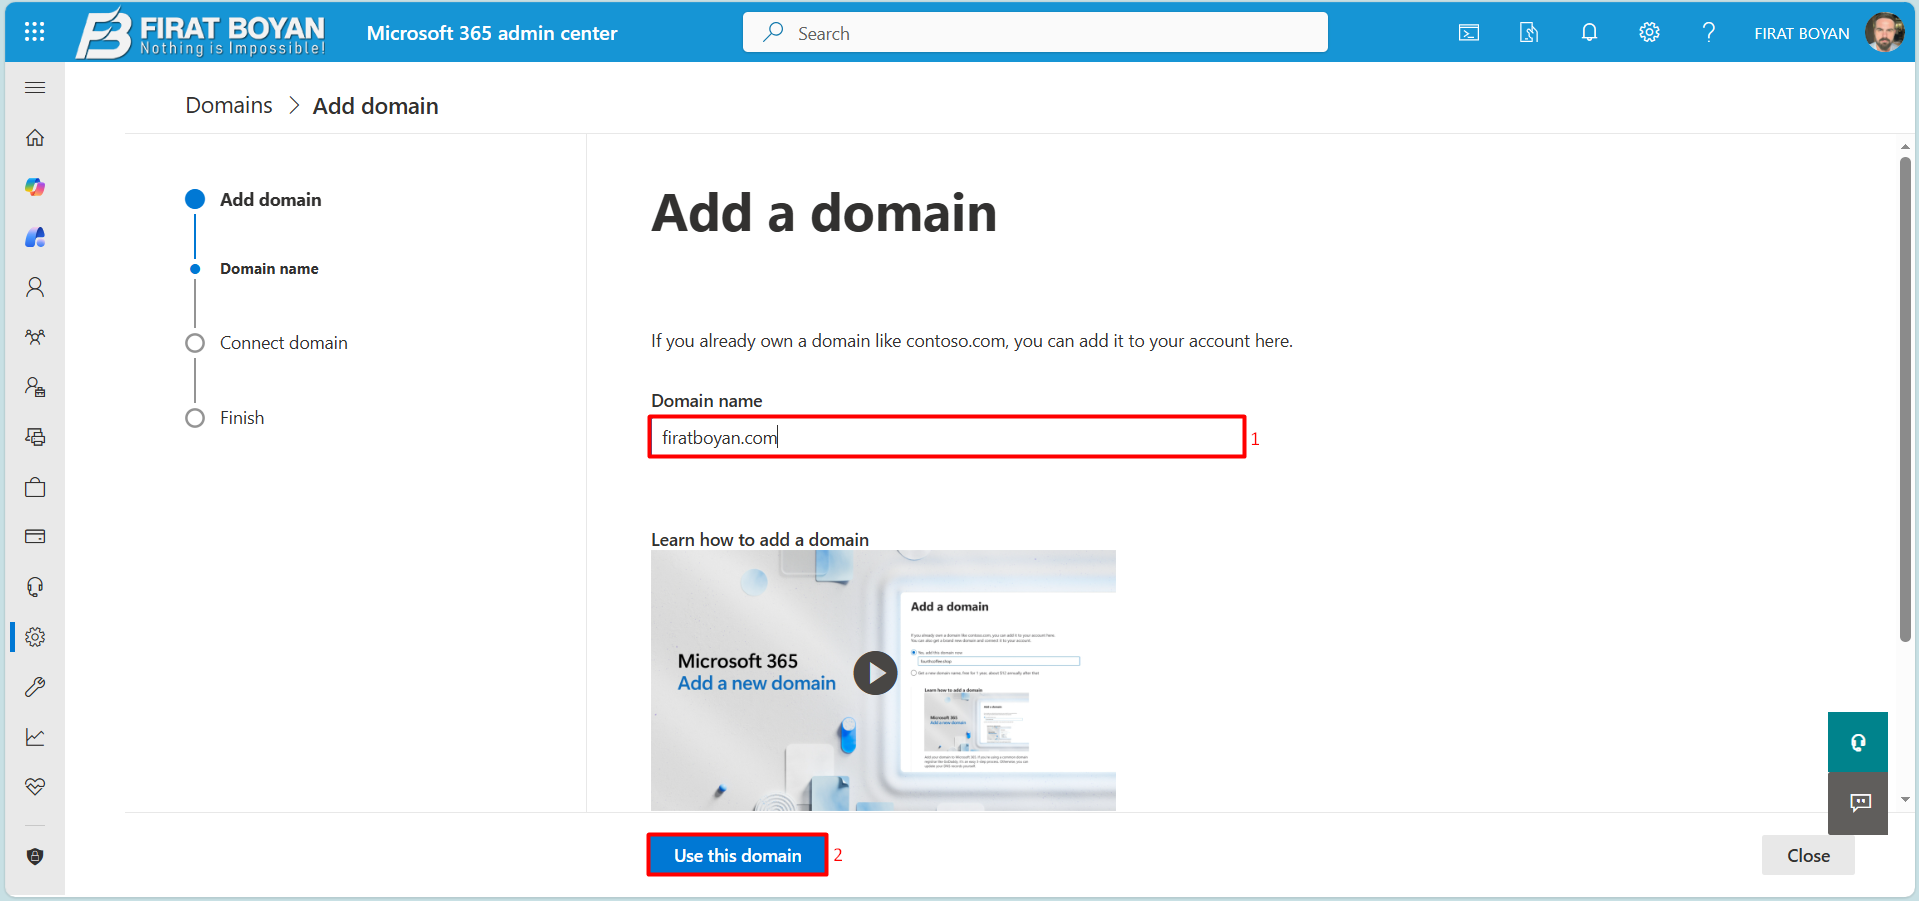Open the notifications bell

[x=1589, y=32]
